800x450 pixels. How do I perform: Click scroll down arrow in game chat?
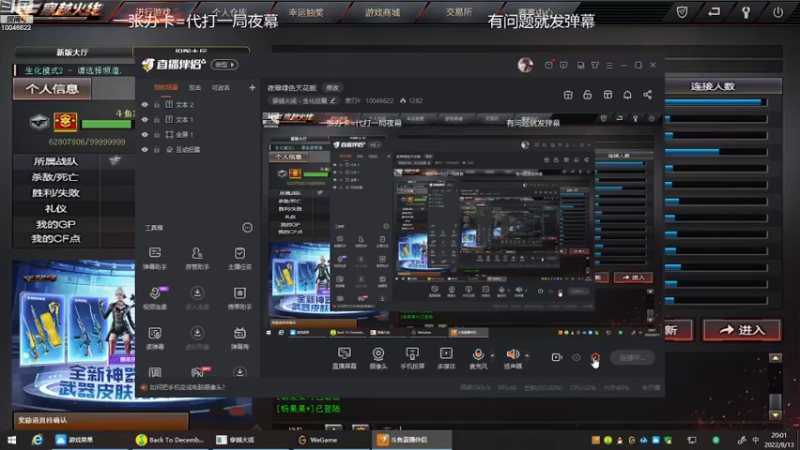pyautogui.click(x=776, y=415)
